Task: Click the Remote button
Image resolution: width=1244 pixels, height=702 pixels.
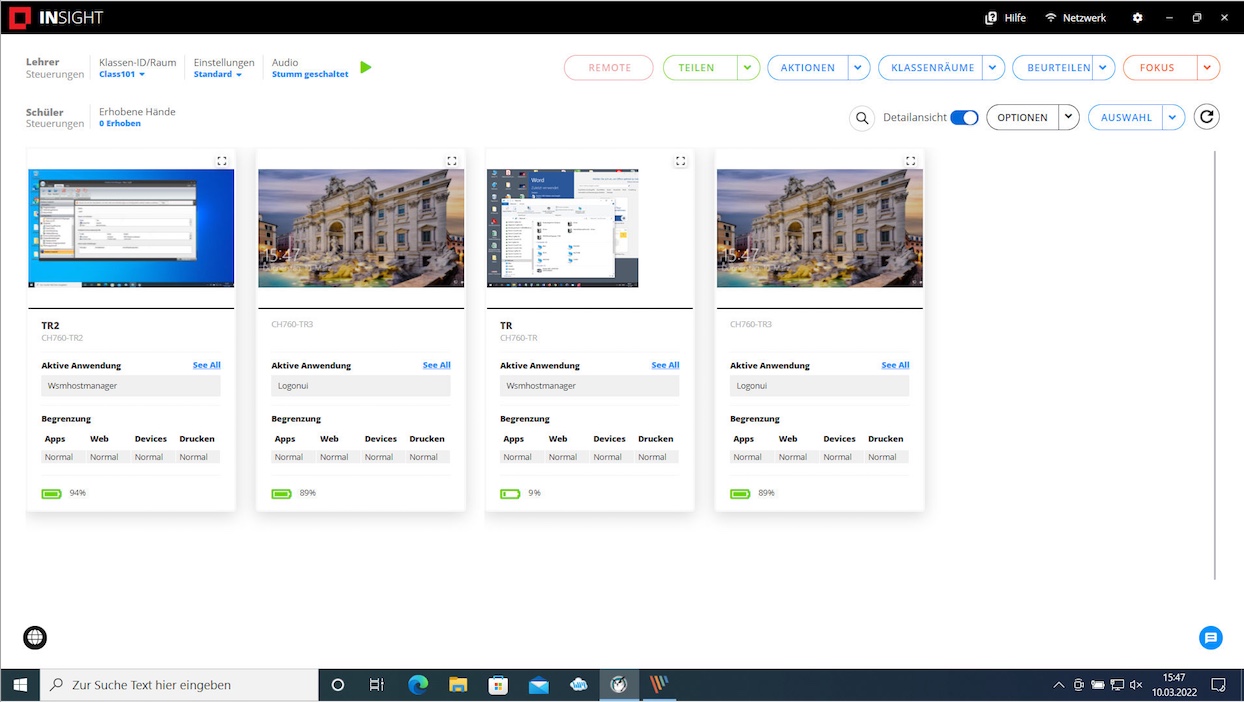Action: pos(609,68)
